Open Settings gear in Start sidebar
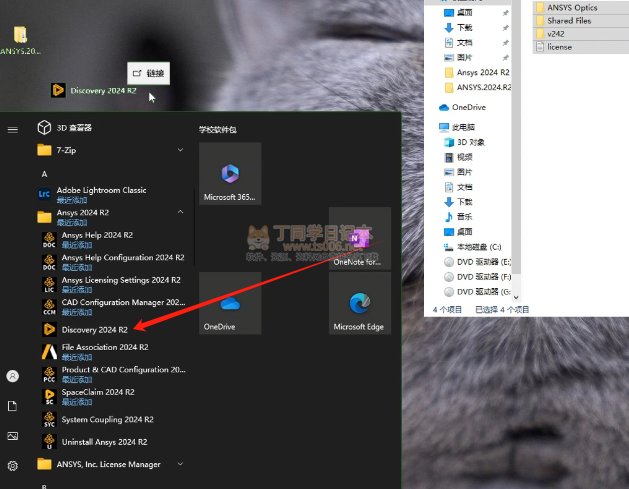Viewport: 629px width, 489px height. coord(13,466)
